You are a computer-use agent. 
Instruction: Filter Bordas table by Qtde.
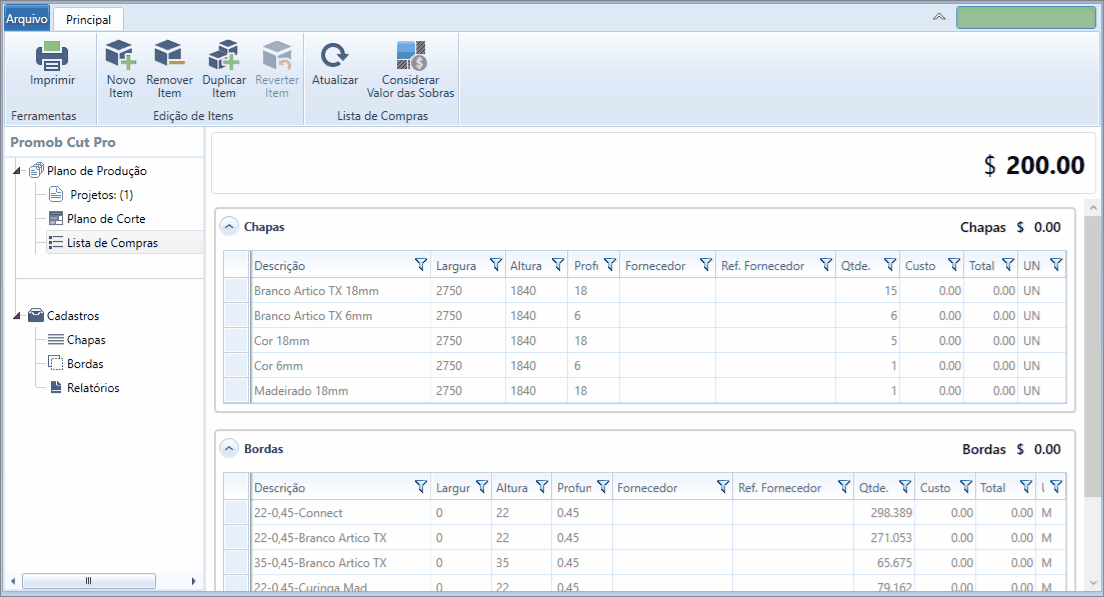pyautogui.click(x=905, y=486)
